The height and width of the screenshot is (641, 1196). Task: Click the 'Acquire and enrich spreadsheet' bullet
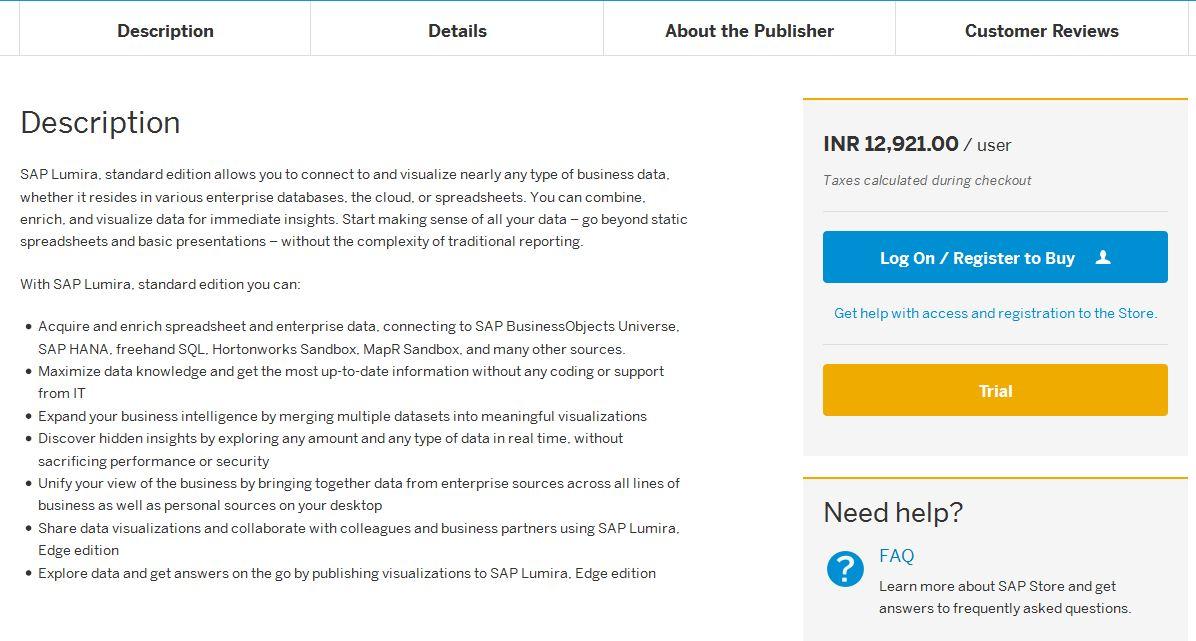point(358,337)
